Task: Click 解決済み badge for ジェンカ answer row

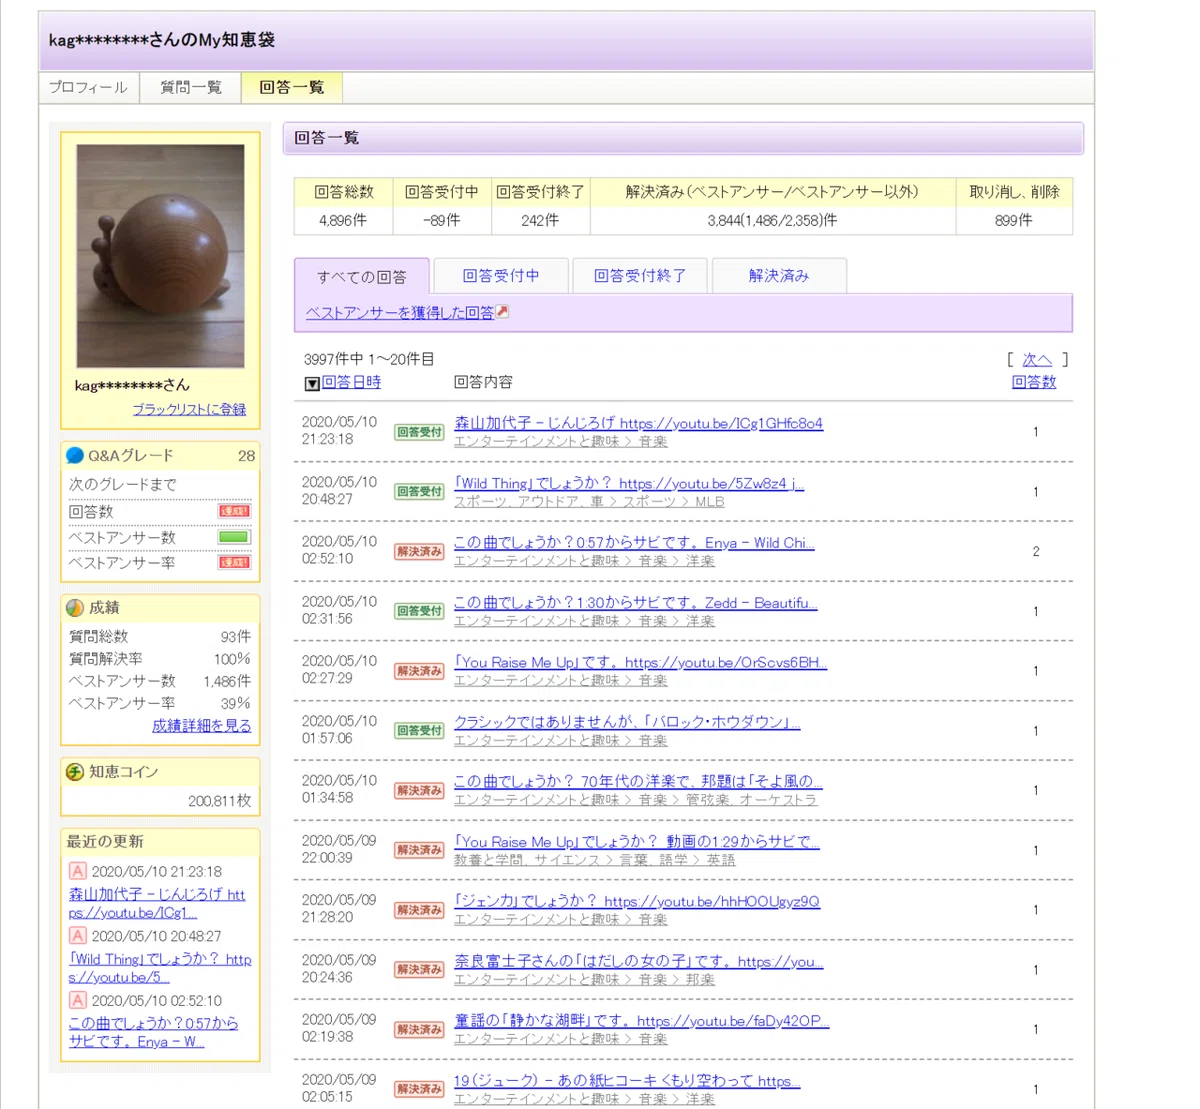Action: 419,910
